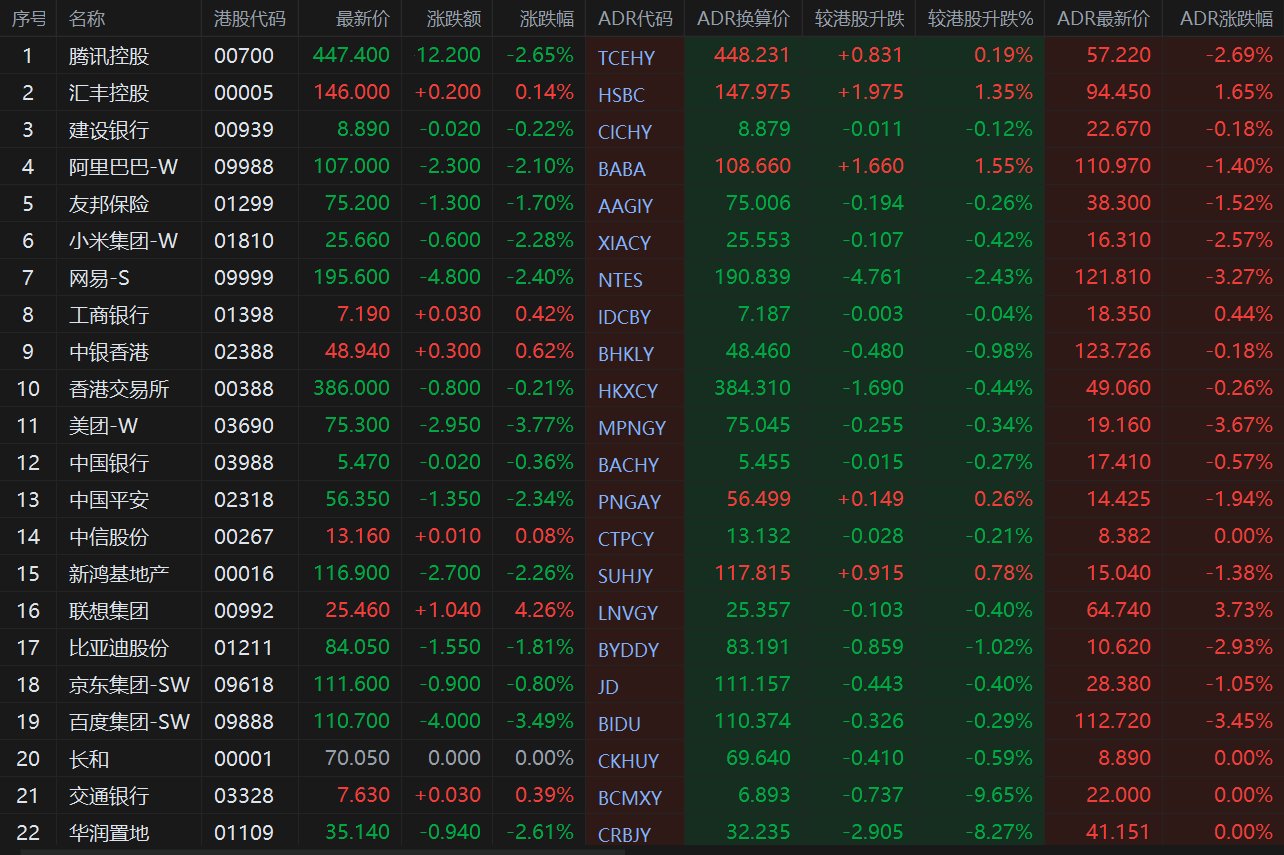Click the HSBC ADR code
The height and width of the screenshot is (855, 1284).
[x=621, y=95]
